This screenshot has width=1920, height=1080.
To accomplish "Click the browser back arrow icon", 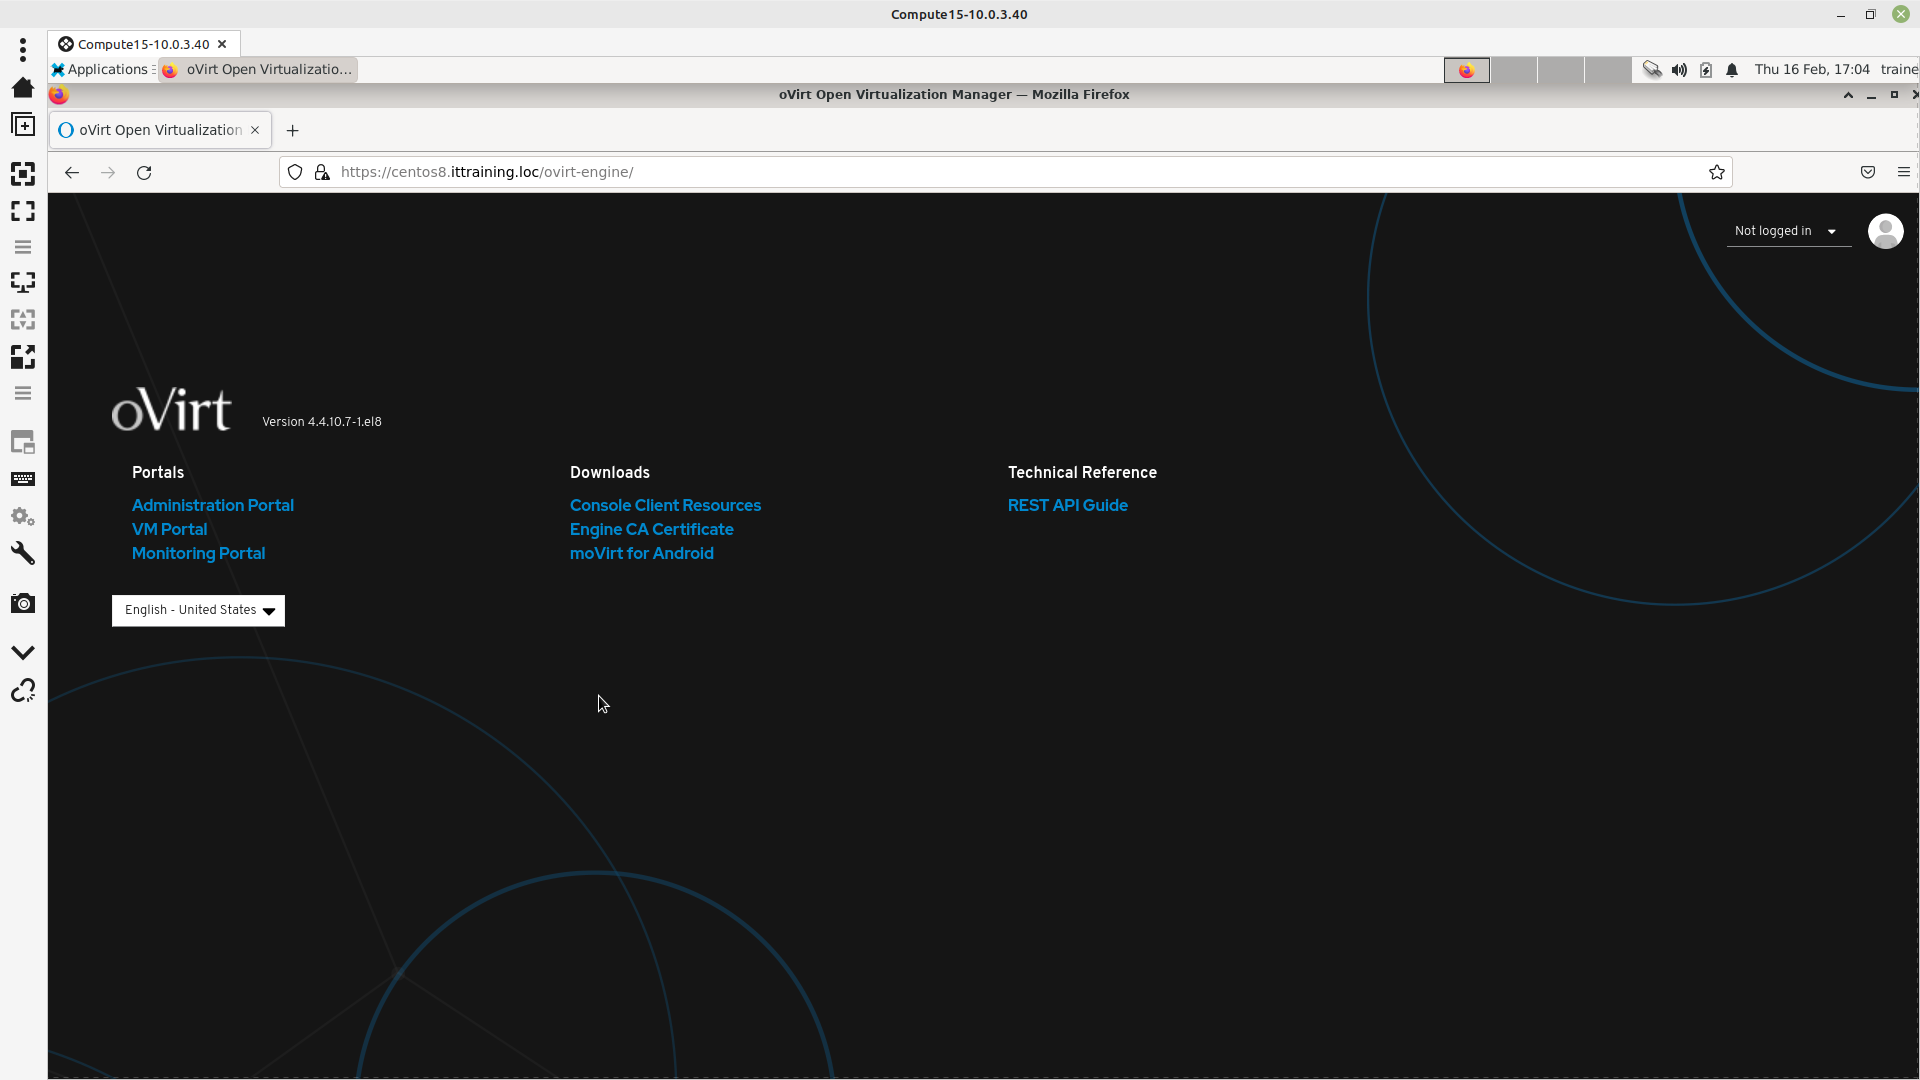I will coord(72,173).
